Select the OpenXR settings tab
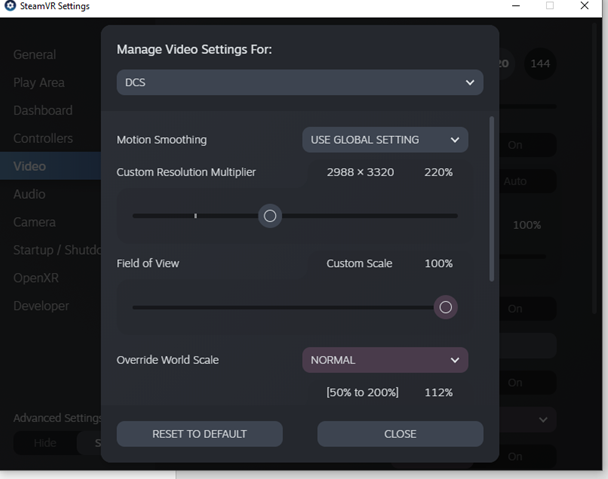Viewport: 608px width, 479px height. tap(36, 278)
